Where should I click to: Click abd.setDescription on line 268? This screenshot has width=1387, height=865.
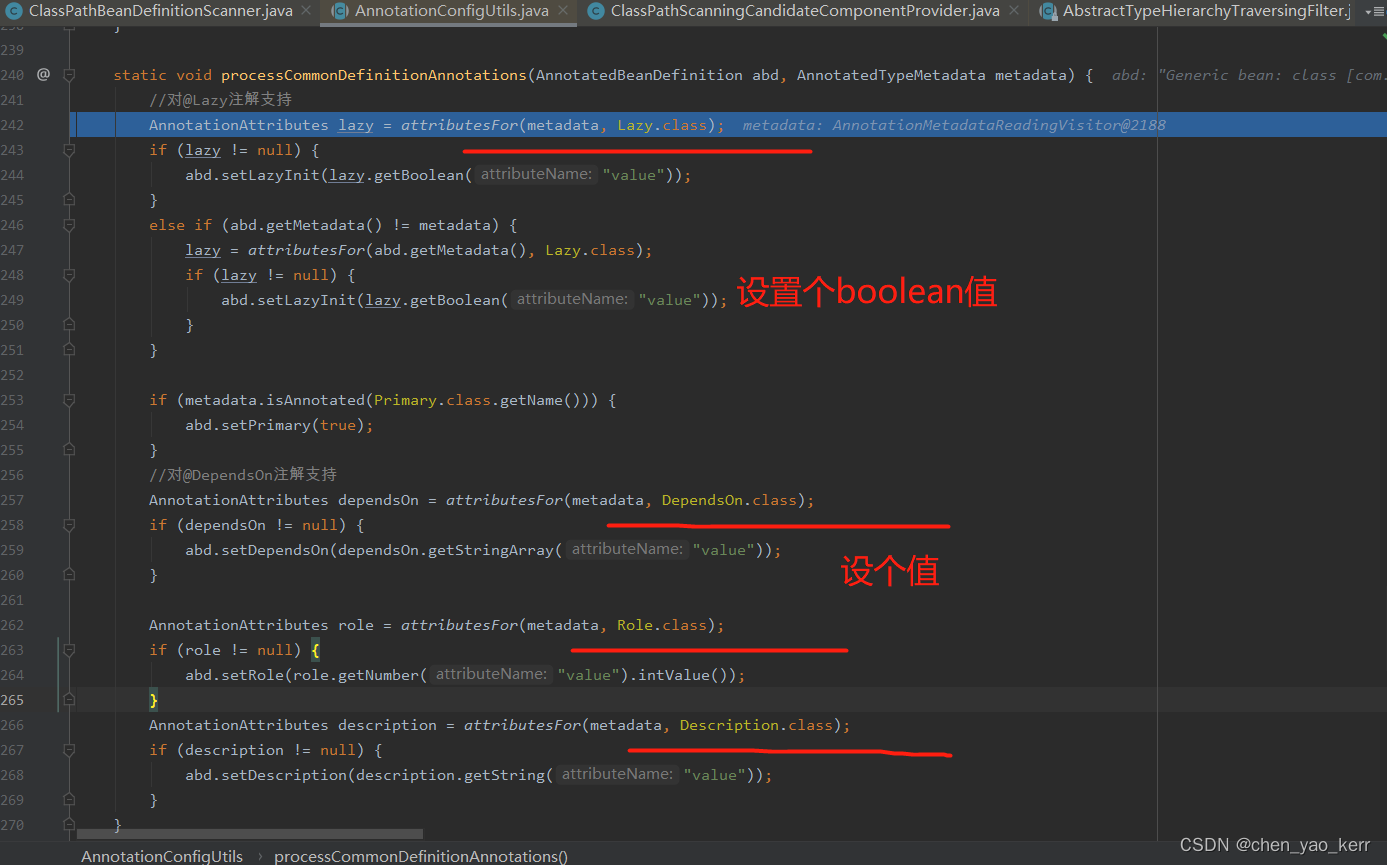click(266, 775)
